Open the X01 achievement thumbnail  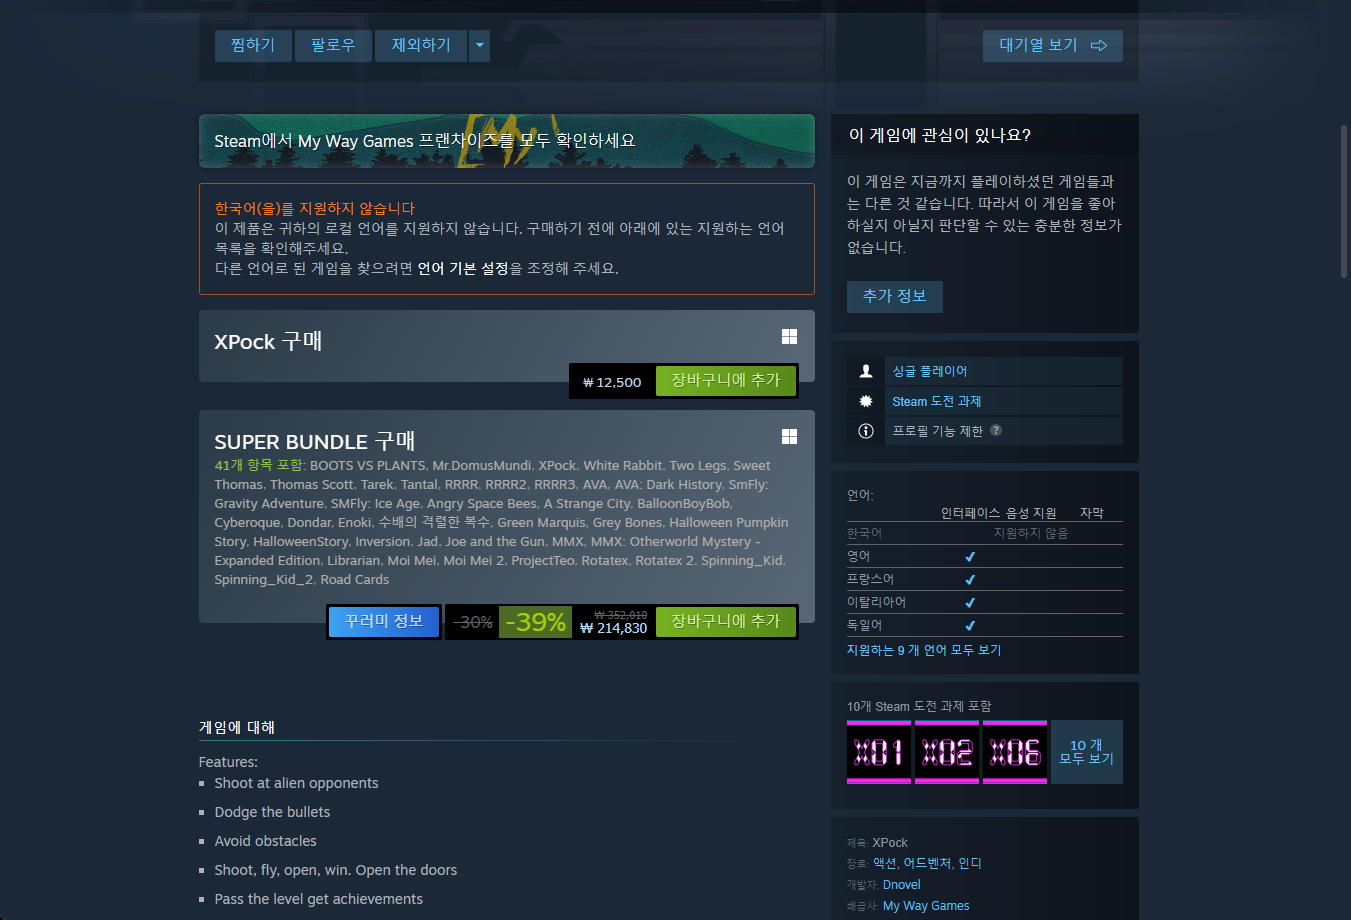(879, 752)
